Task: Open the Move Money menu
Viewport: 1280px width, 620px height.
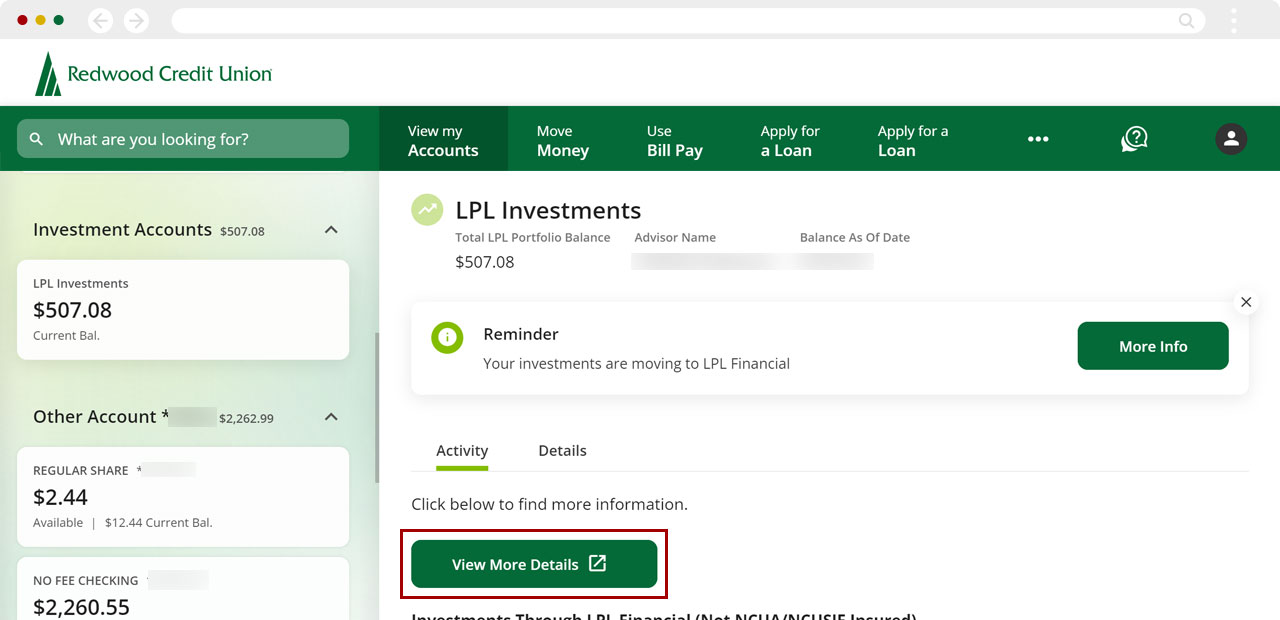Action: pos(562,140)
